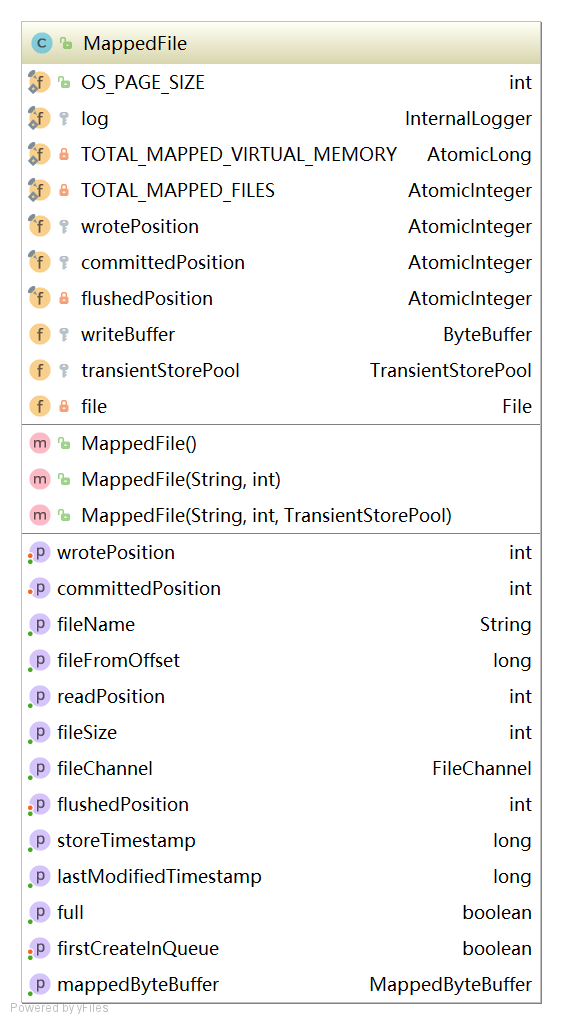Click the InternalLogger type label
The height and width of the screenshot is (1024, 562).
468,119
